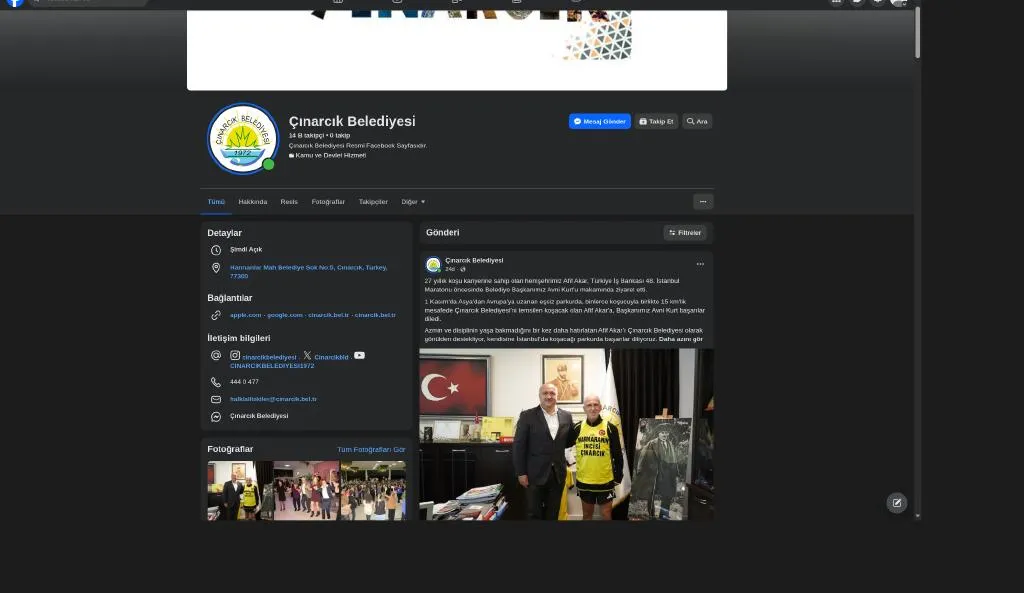Click the post timestamp 24d
This screenshot has width=1024, height=593.
click(449, 269)
